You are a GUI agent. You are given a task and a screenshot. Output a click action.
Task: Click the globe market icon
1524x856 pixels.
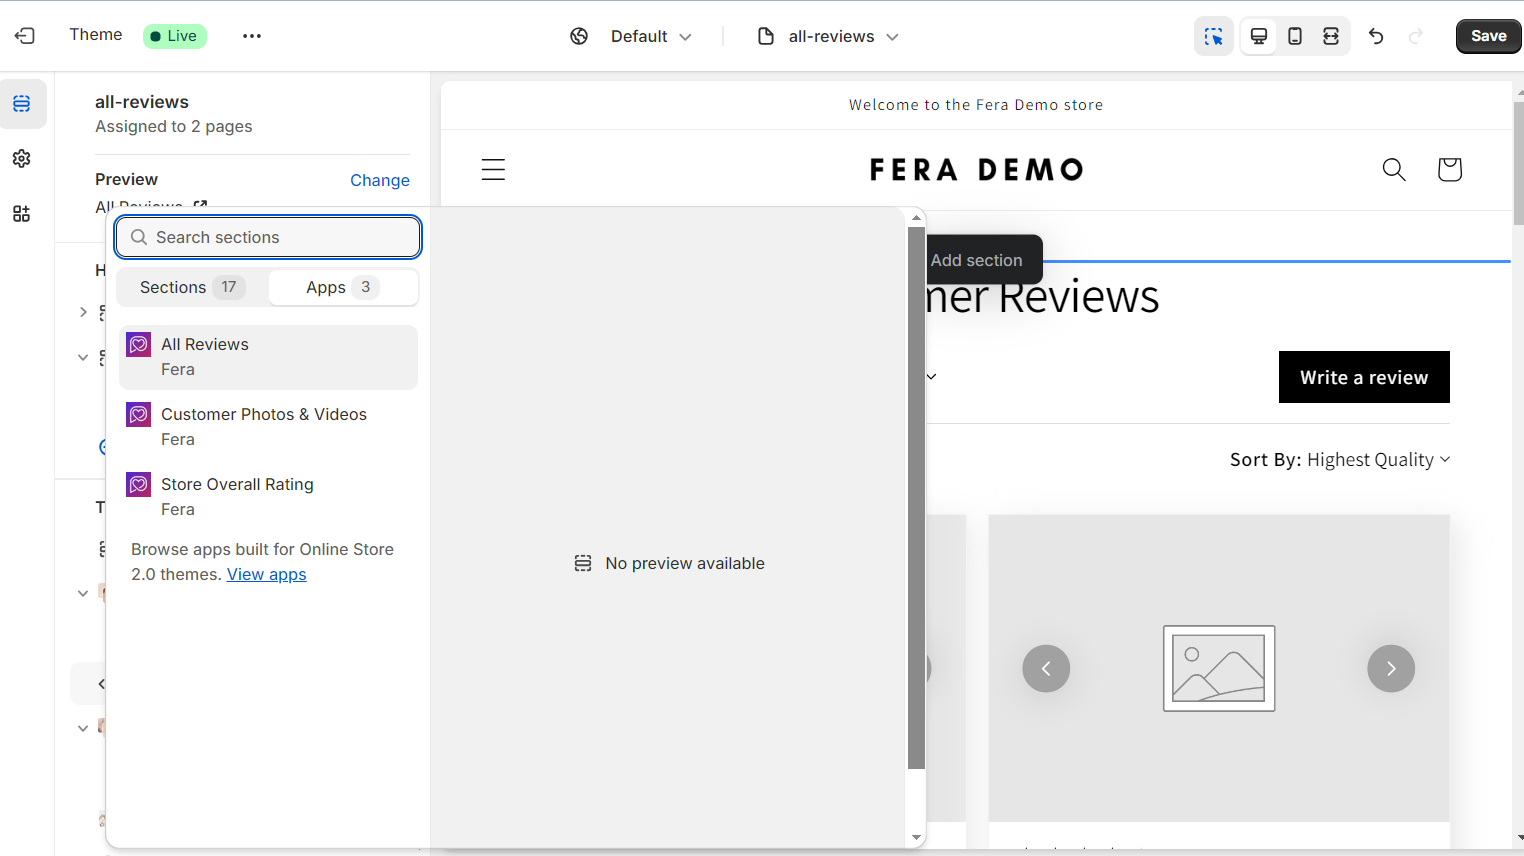pyautogui.click(x=579, y=36)
